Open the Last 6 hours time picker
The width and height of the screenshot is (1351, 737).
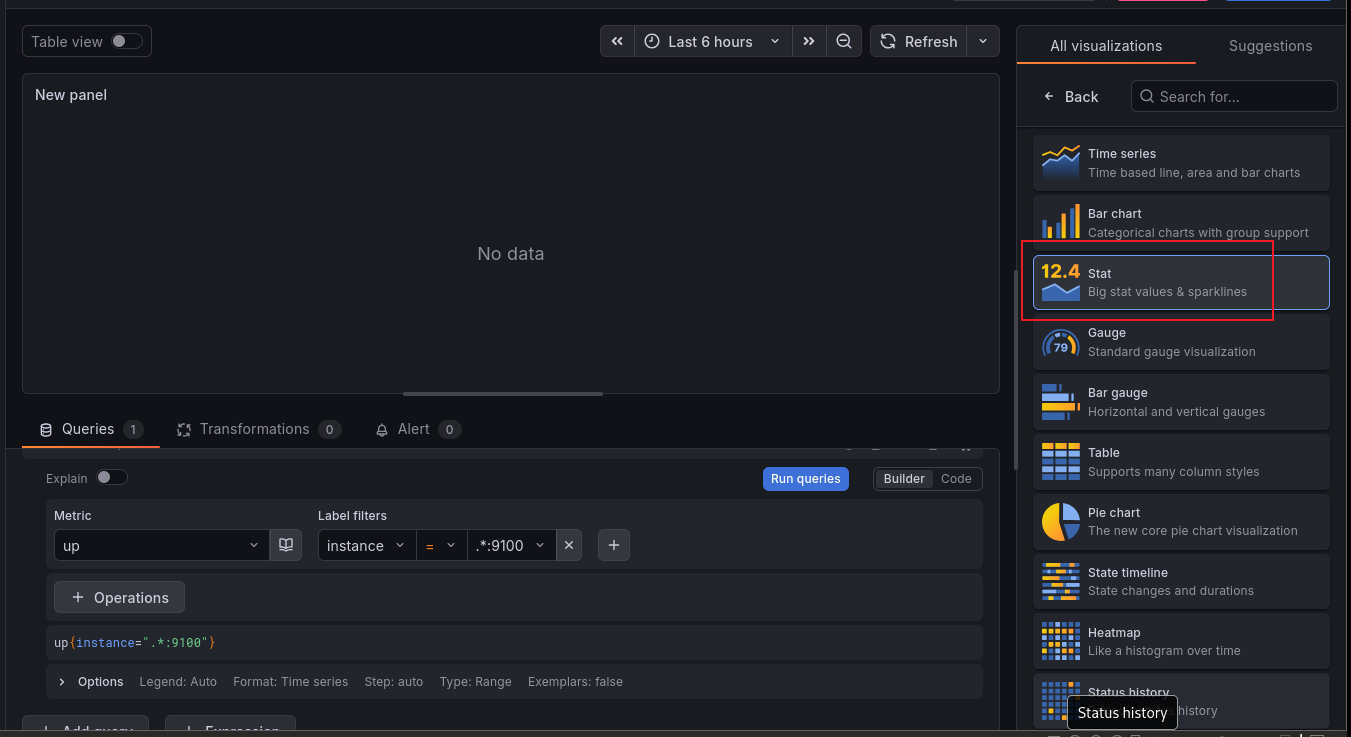click(x=712, y=42)
